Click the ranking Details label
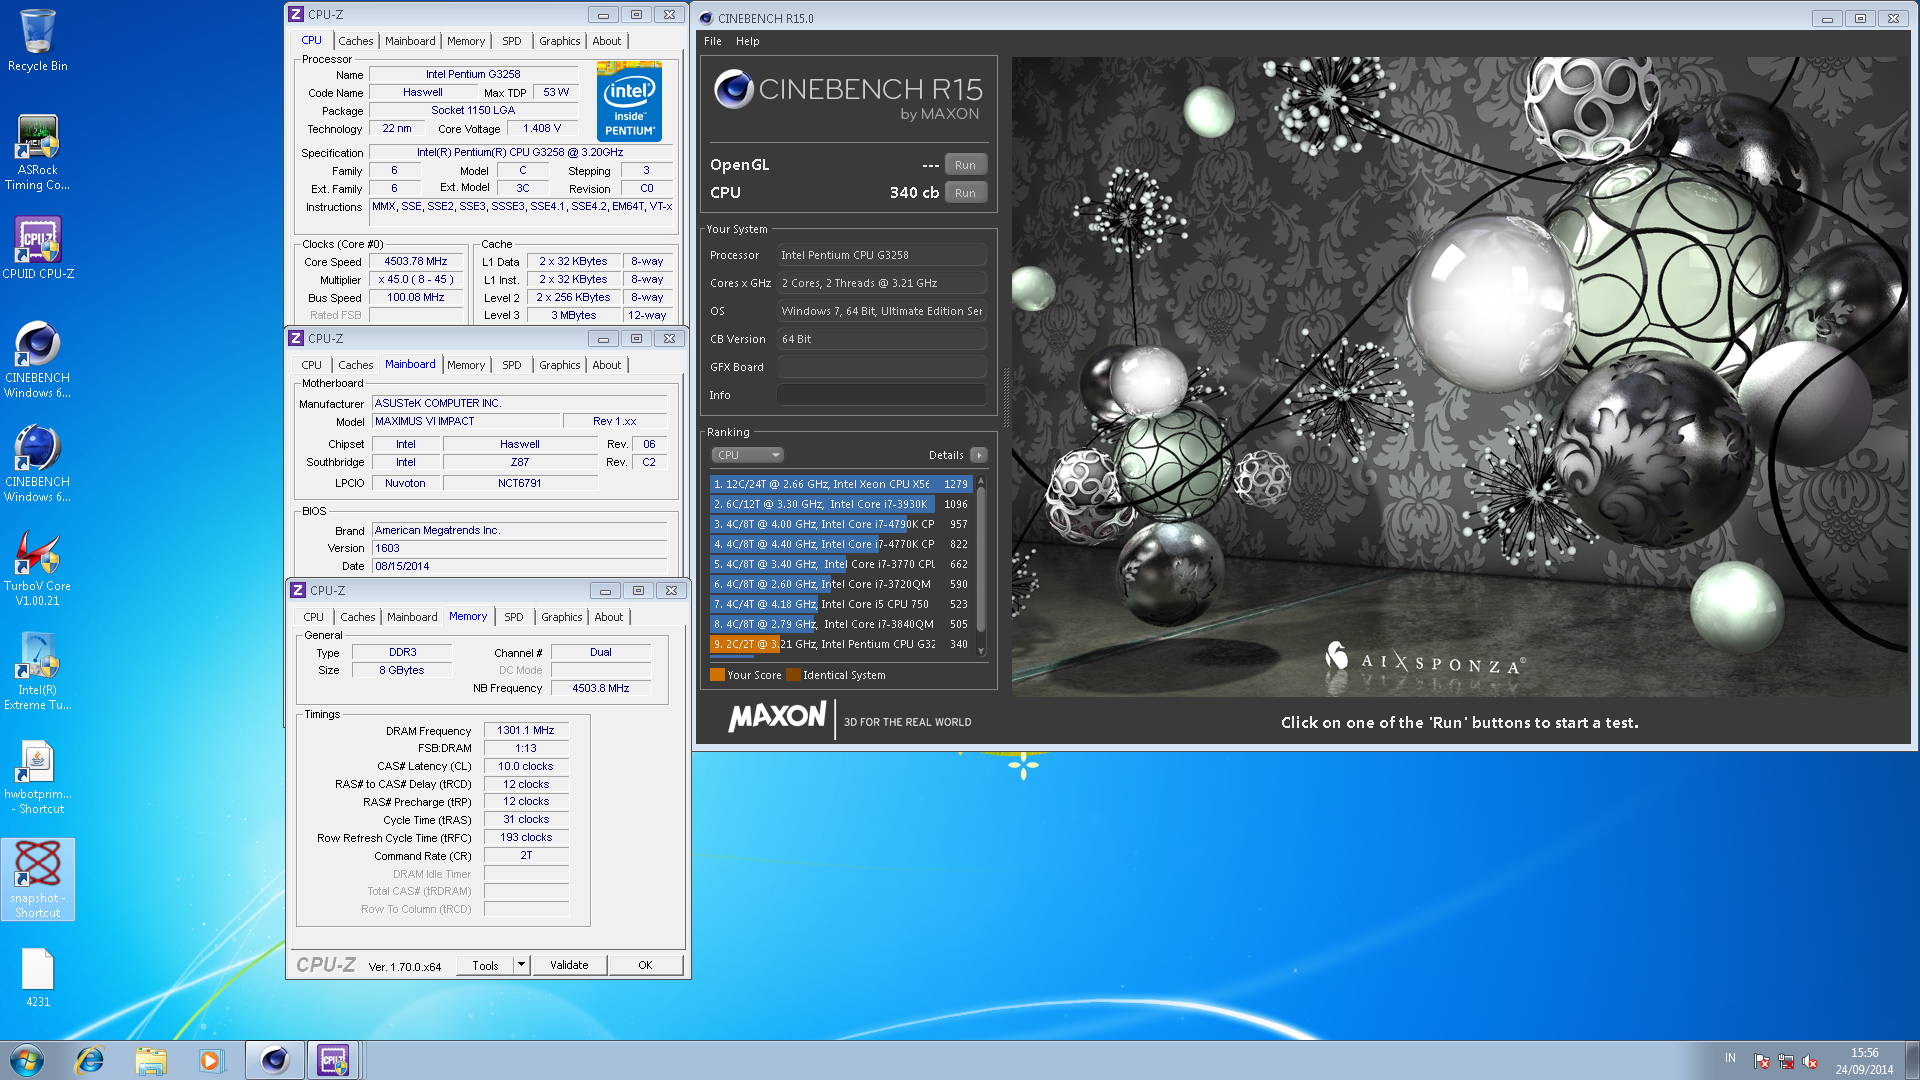This screenshot has height=1080, width=1920. 946,455
